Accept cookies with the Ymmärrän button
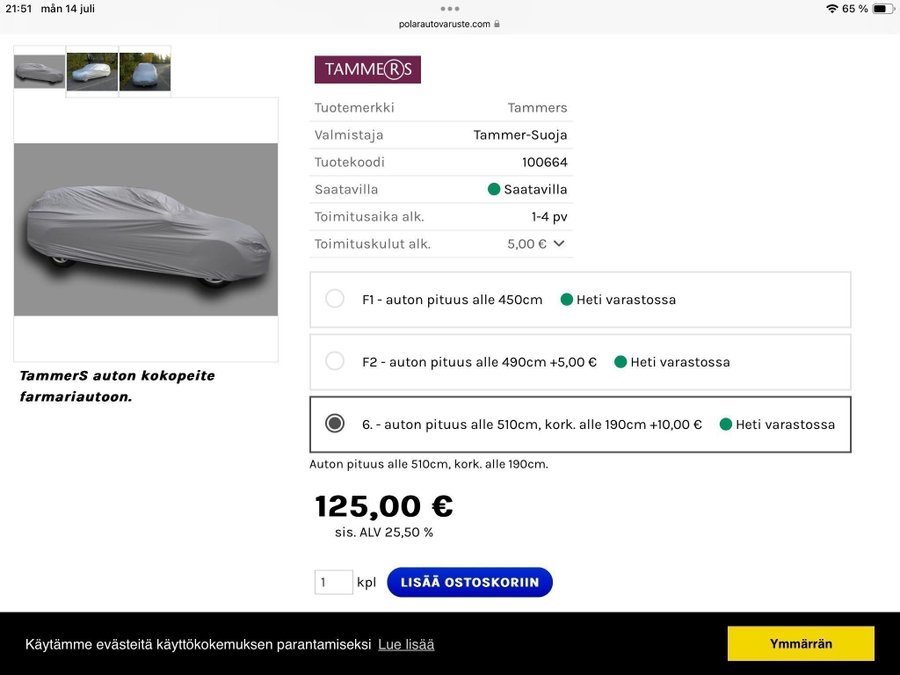This screenshot has width=900, height=675. [800, 643]
